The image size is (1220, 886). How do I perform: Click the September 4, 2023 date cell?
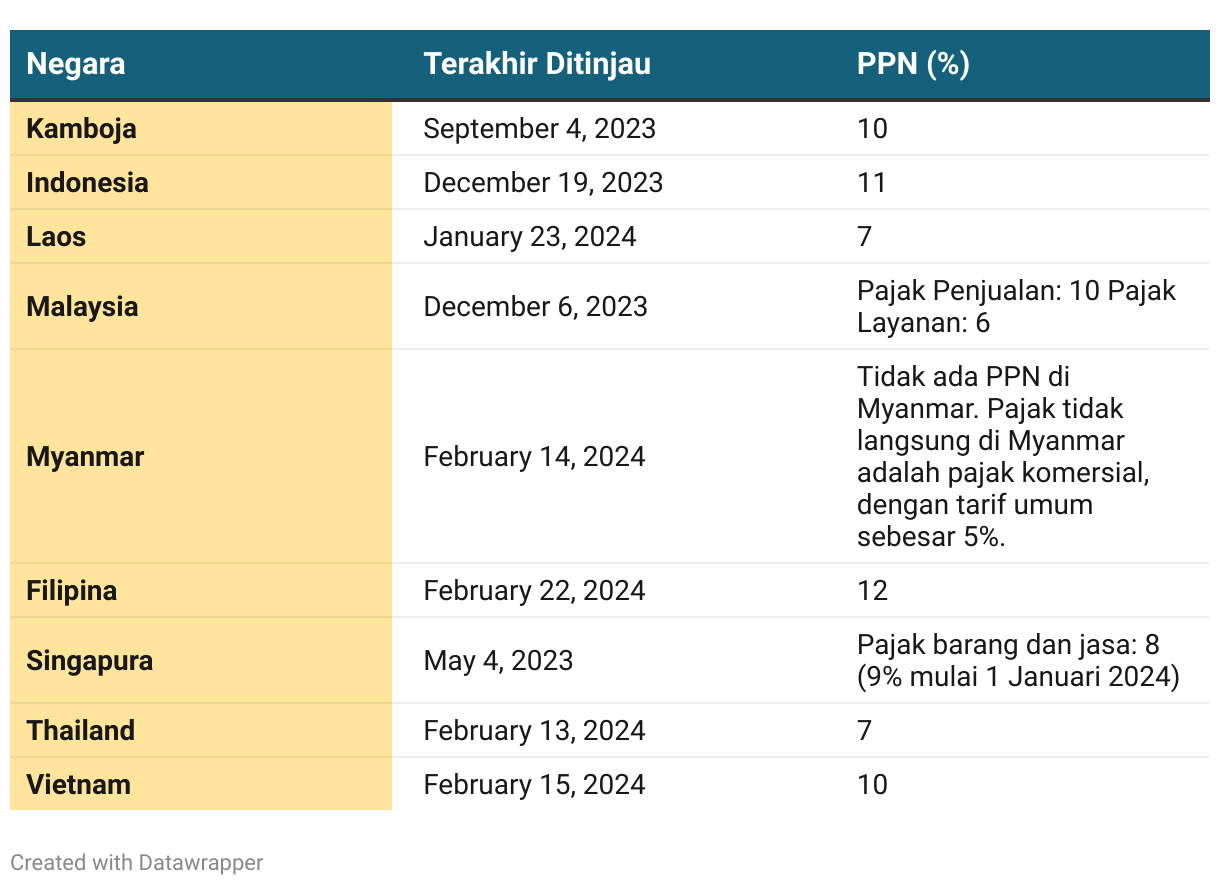click(x=540, y=128)
